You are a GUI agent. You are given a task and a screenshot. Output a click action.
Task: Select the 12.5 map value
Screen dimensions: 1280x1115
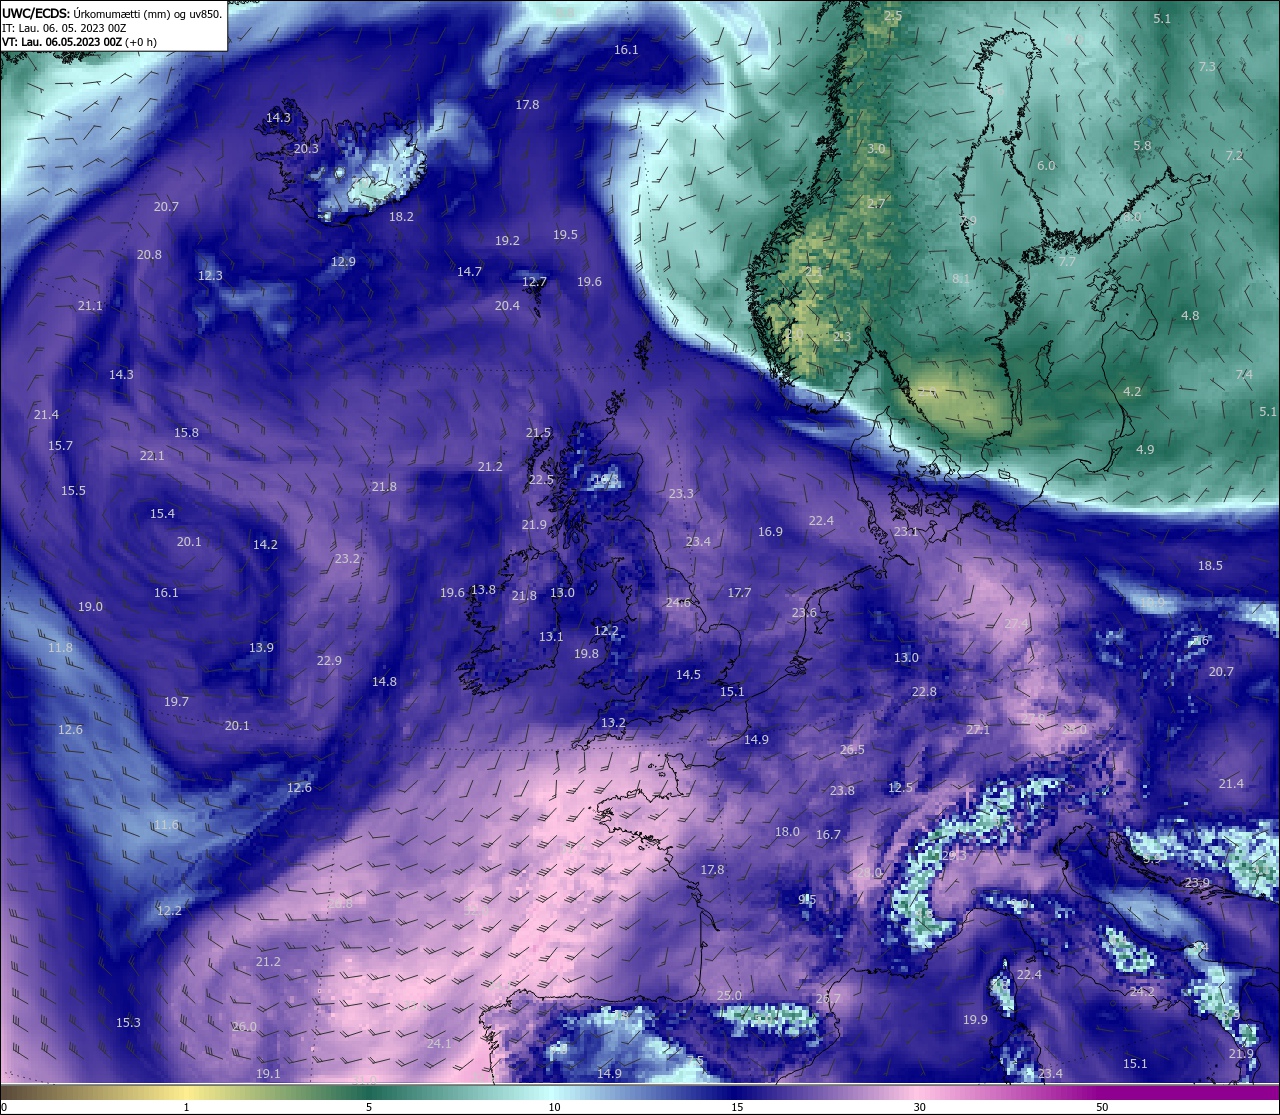(x=900, y=787)
